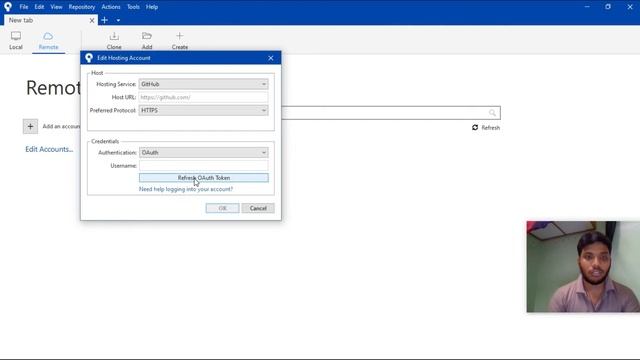Switch to the Remote repositories view
Screen dimensions: 640x360
pyautogui.click(x=48, y=40)
